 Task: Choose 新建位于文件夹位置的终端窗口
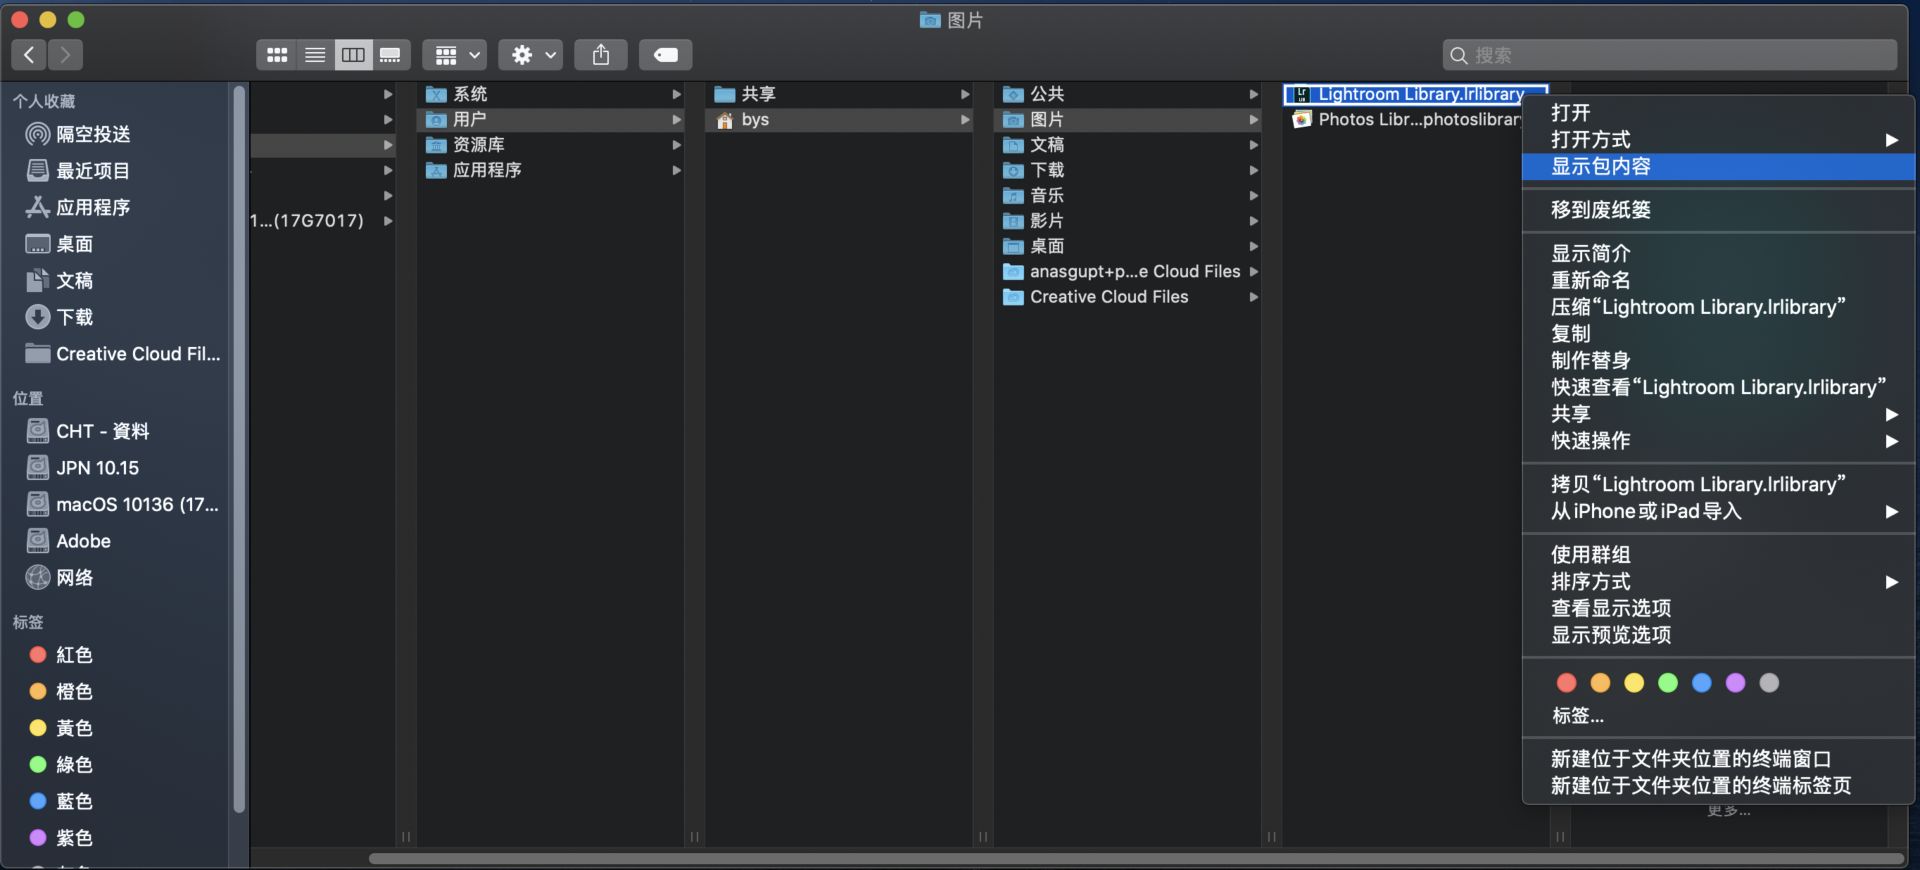1718,759
